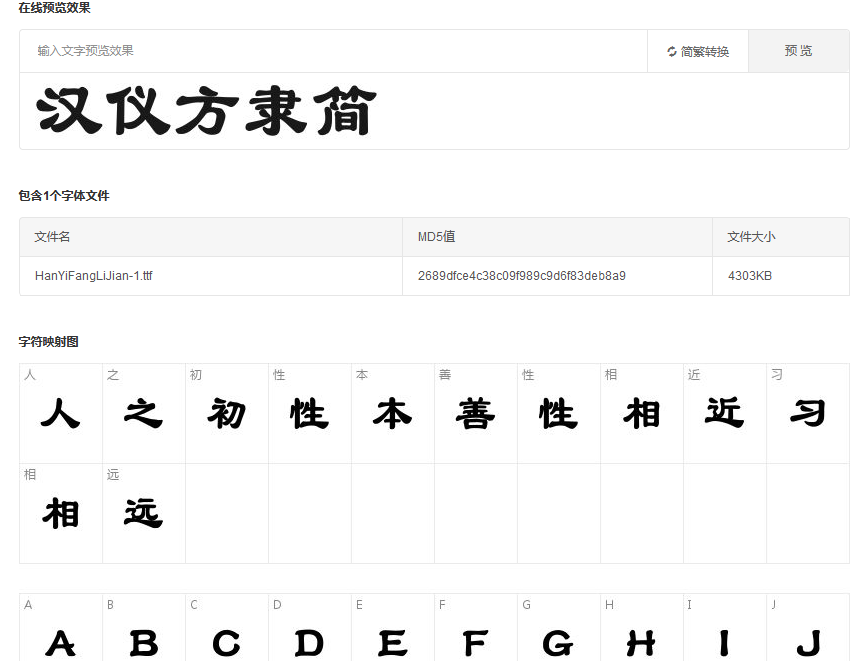Click the letter I glyph cell
The height and width of the screenshot is (661, 859).
725,628
